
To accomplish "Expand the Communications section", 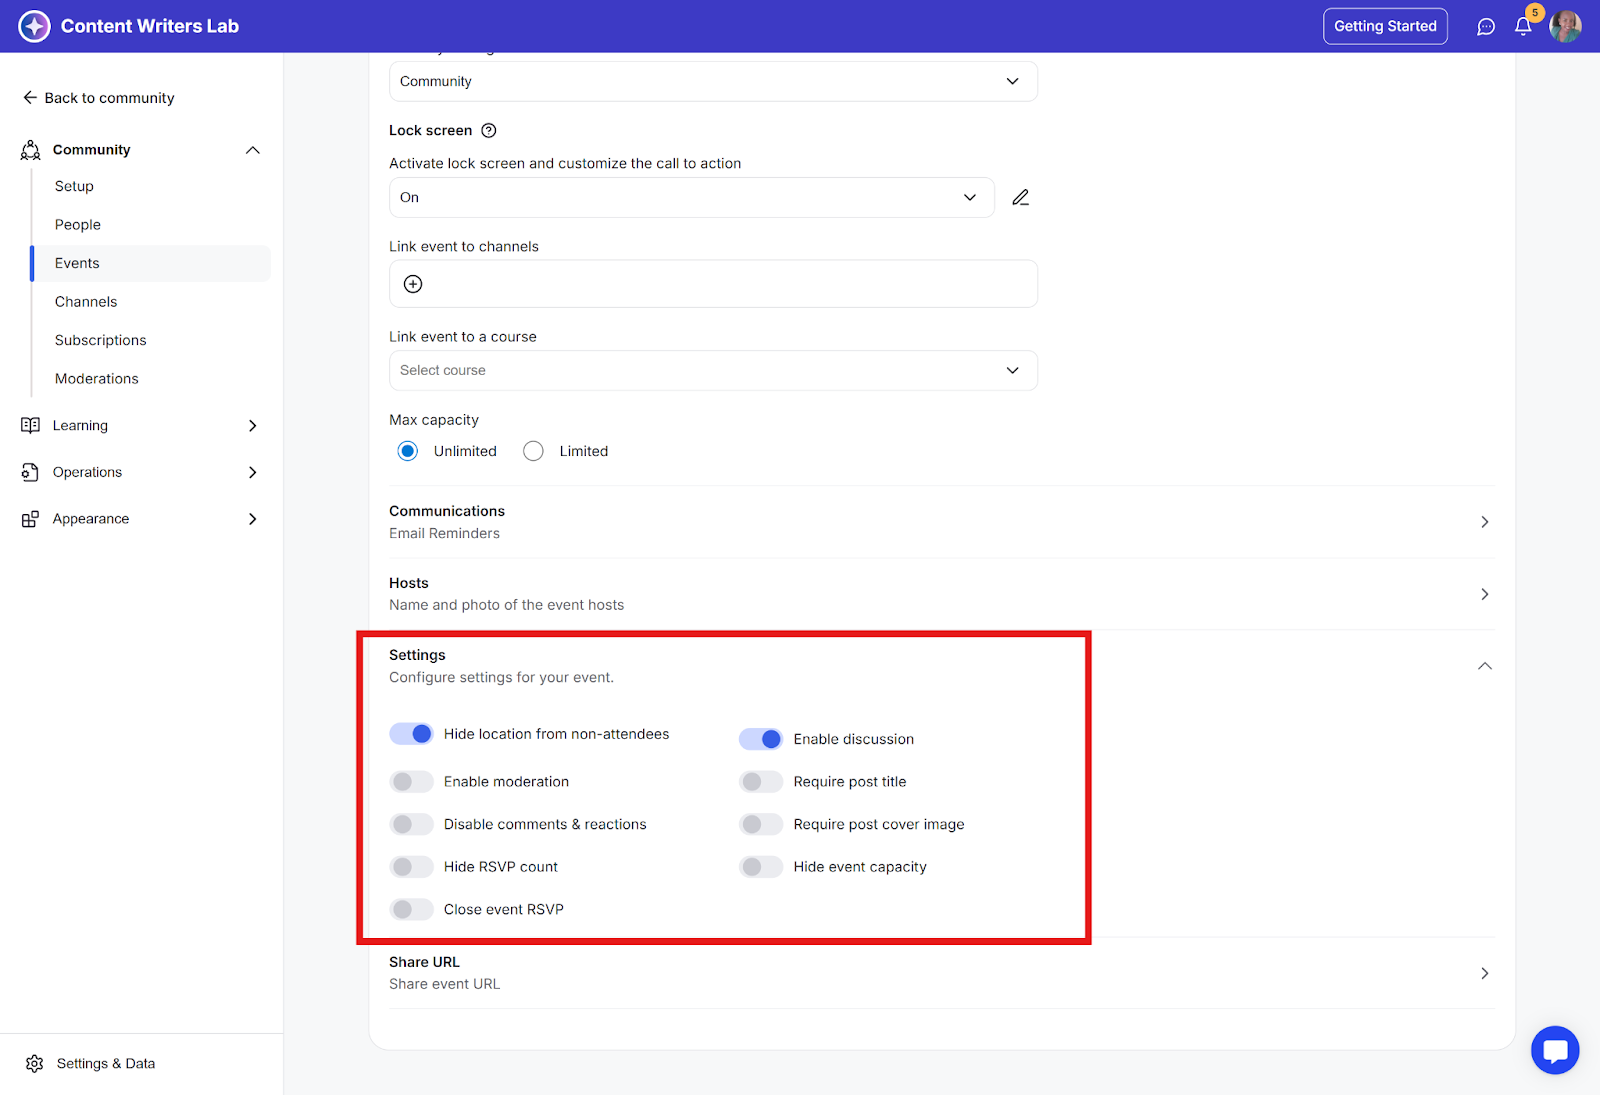I will click(1484, 522).
